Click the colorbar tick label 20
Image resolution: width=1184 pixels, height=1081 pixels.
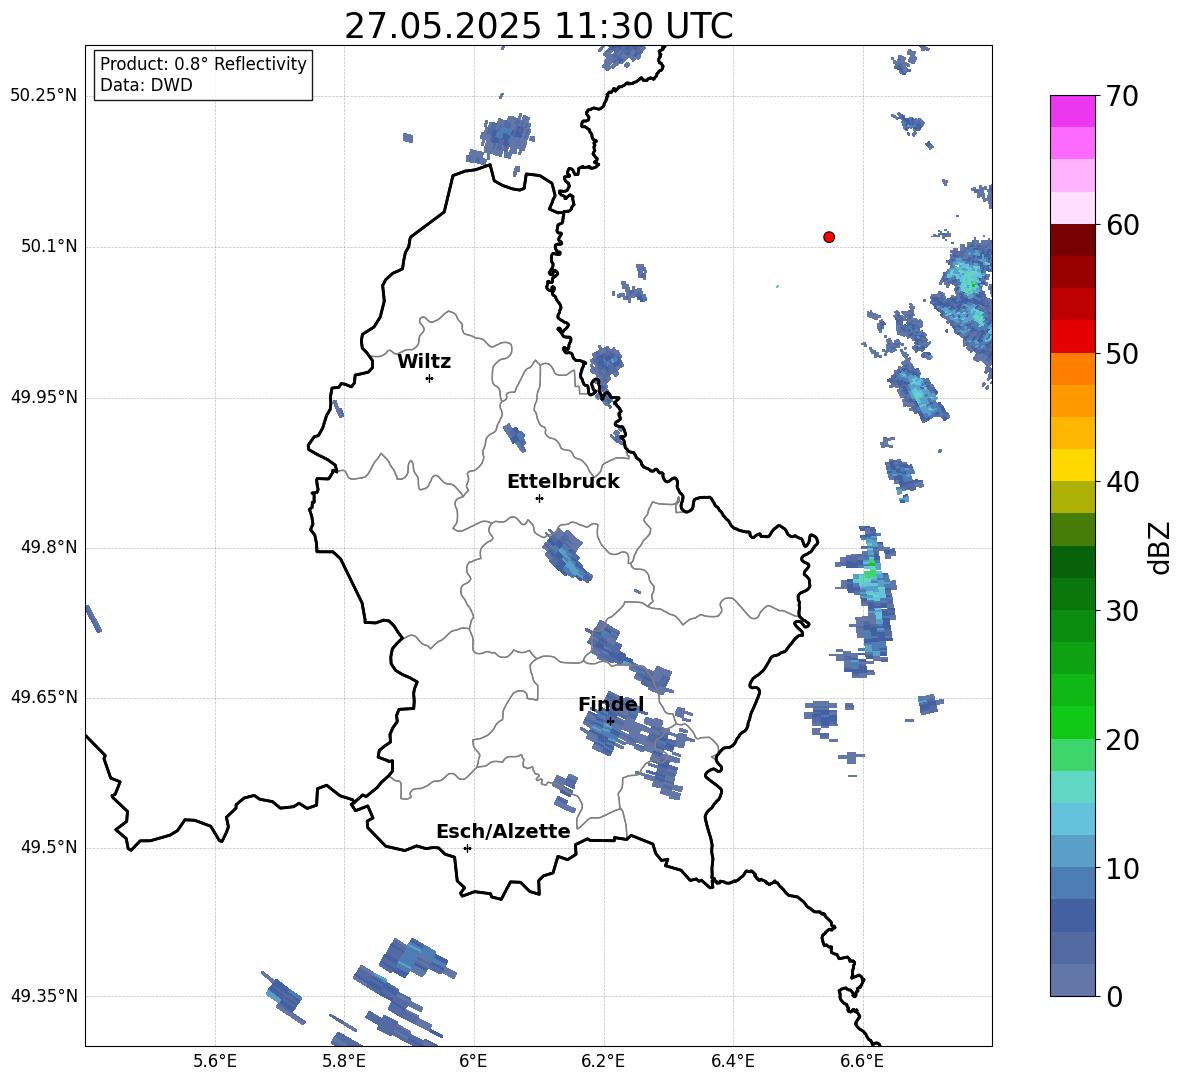click(1122, 740)
